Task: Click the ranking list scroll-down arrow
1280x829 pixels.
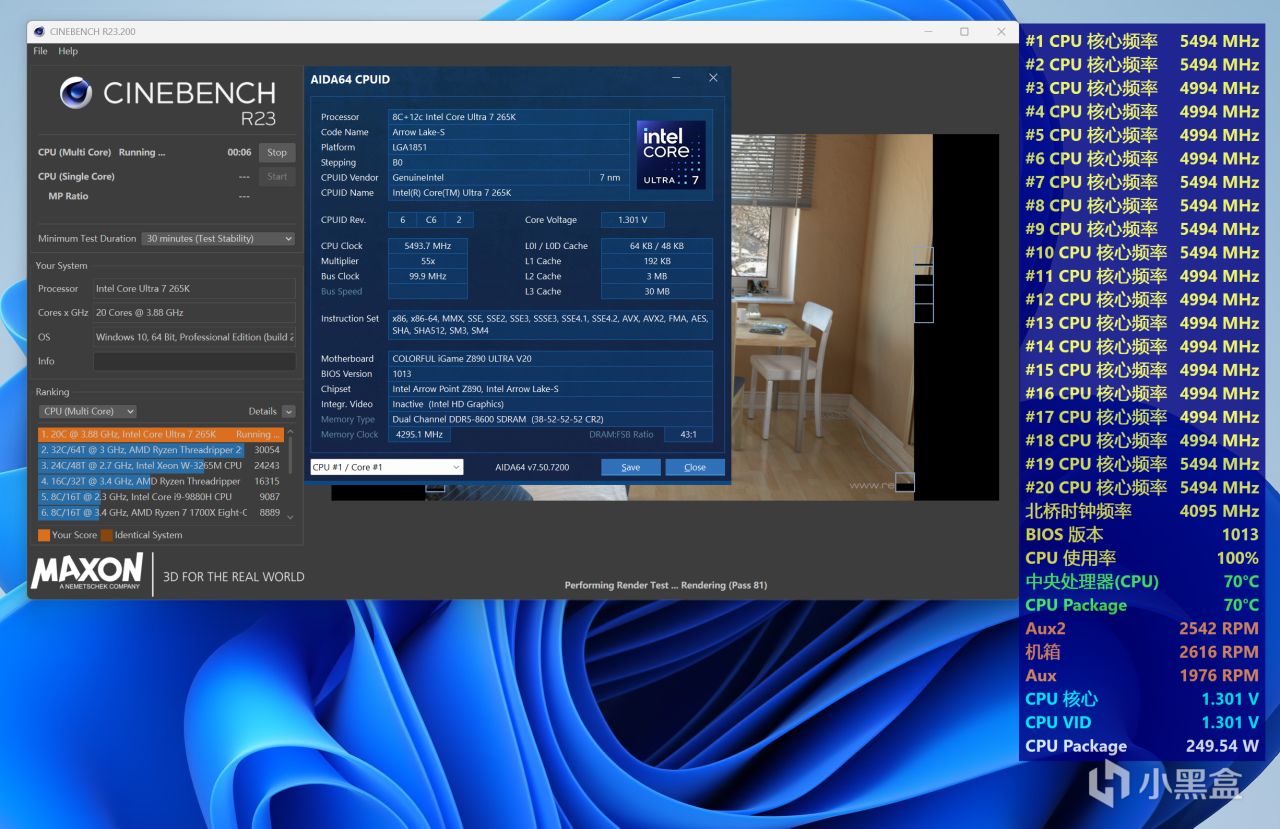Action: point(291,516)
